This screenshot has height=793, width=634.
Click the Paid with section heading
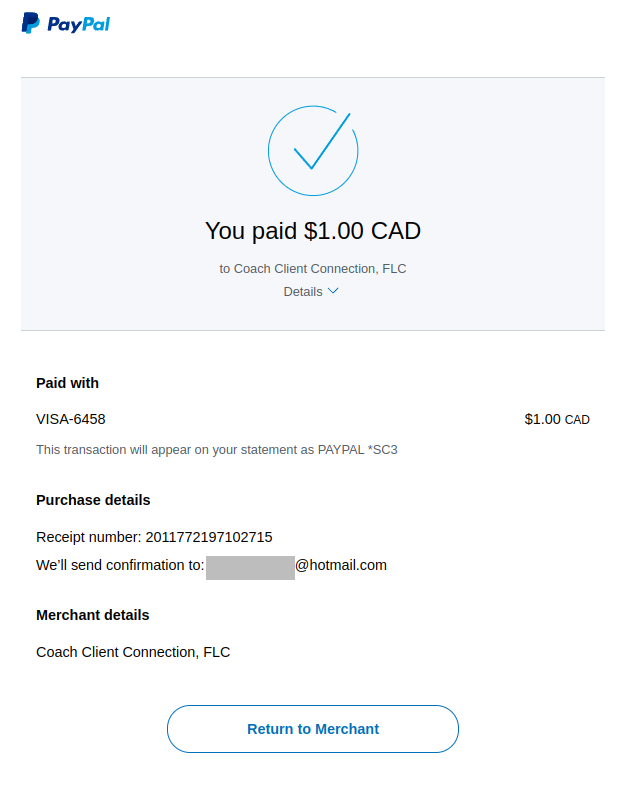67,383
